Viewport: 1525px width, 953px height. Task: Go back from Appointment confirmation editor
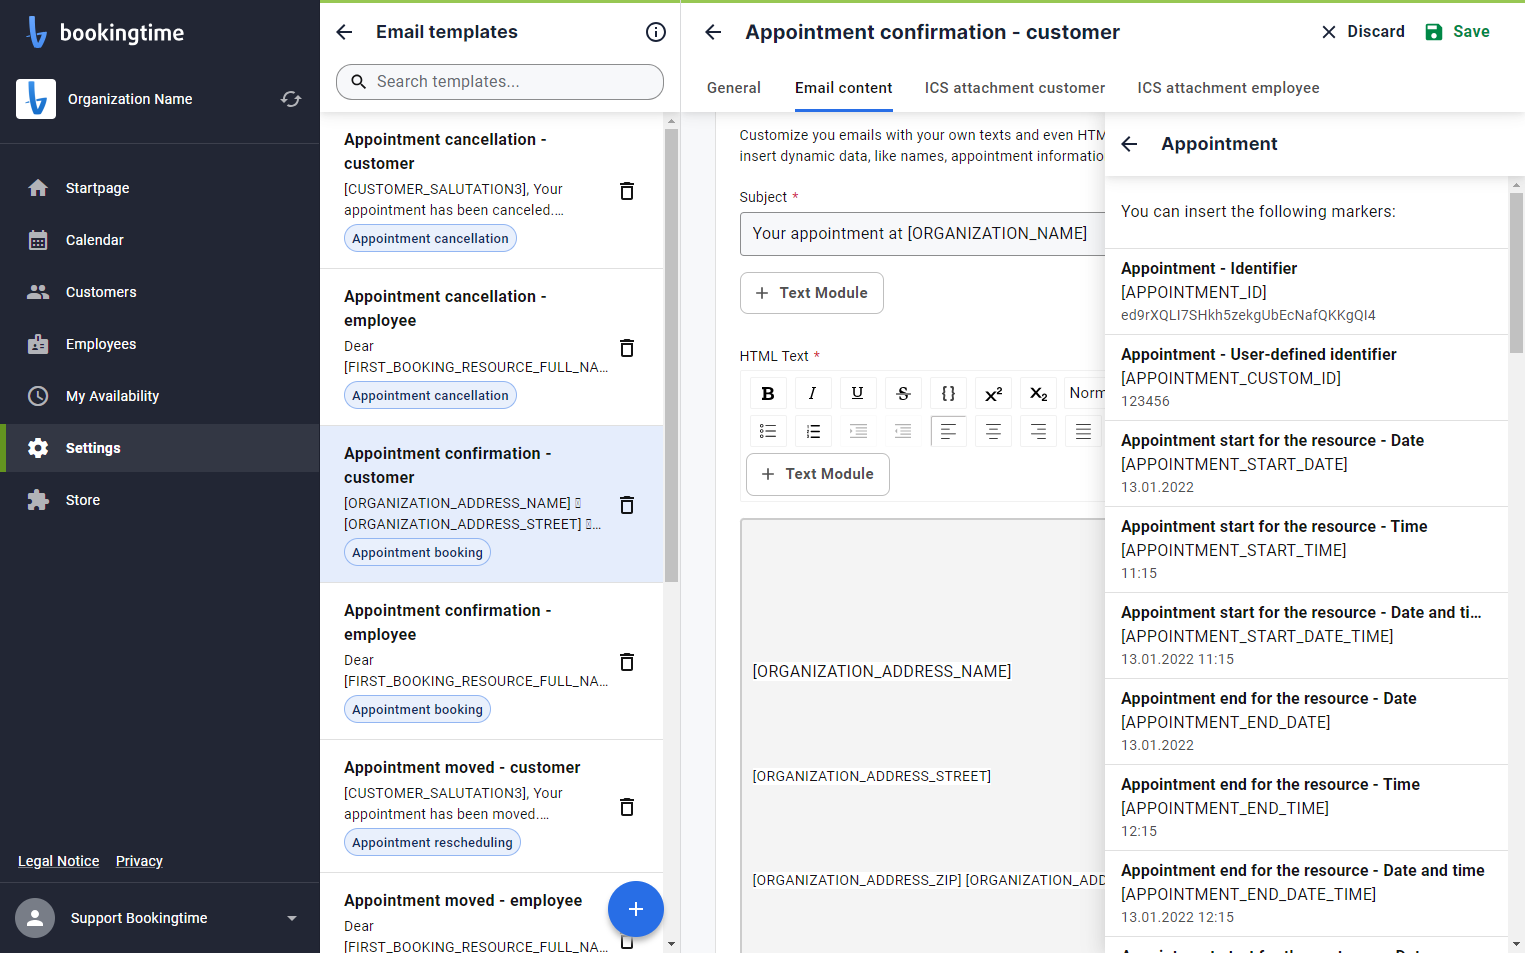[713, 32]
